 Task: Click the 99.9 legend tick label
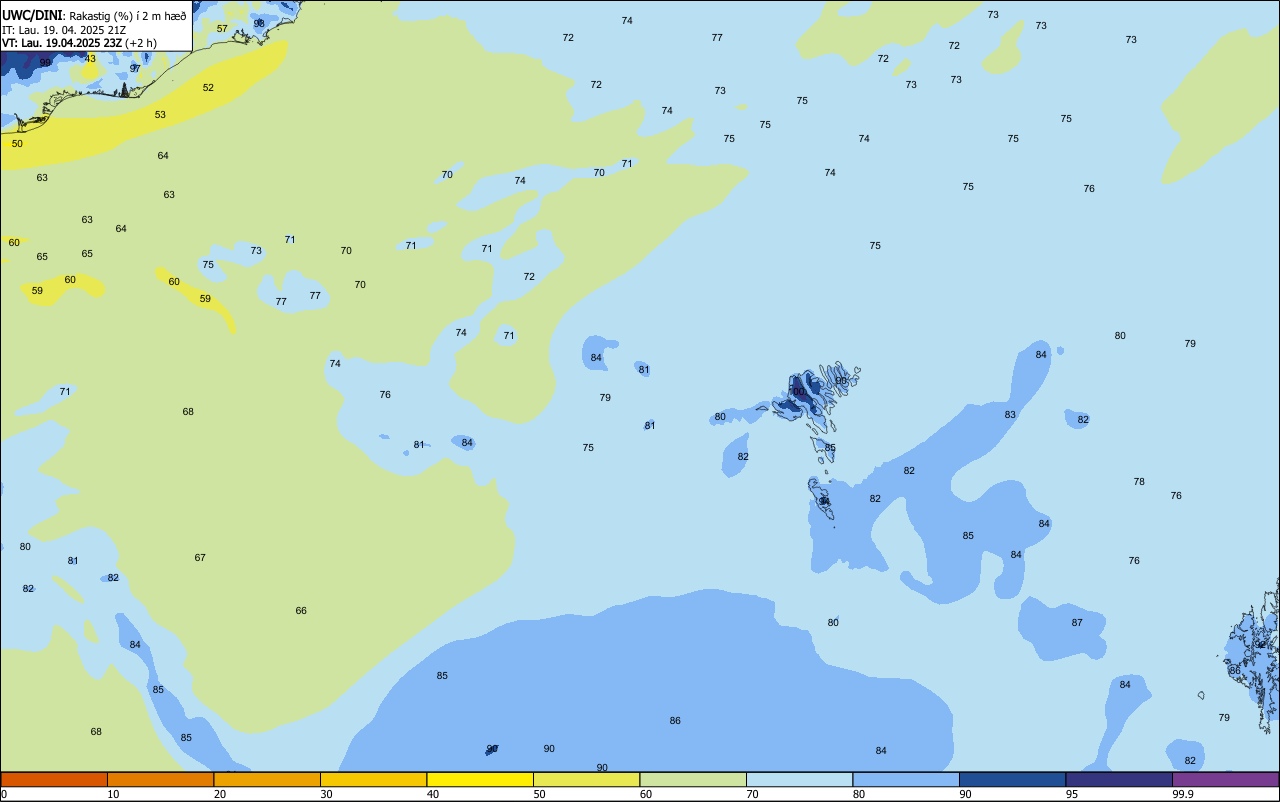coord(1182,794)
